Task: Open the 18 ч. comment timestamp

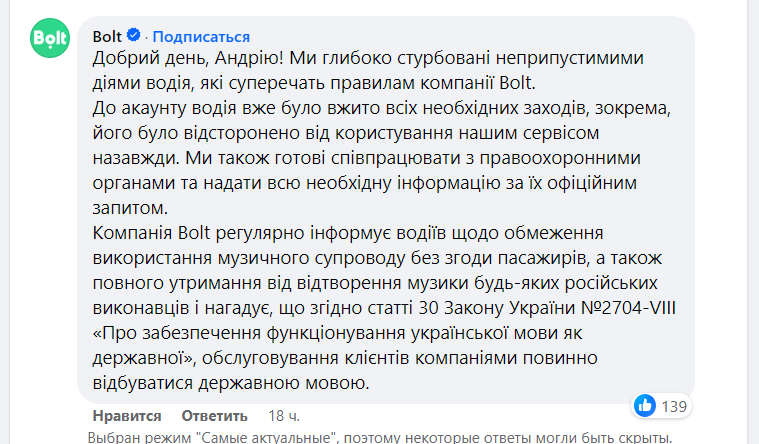Action: click(x=284, y=416)
